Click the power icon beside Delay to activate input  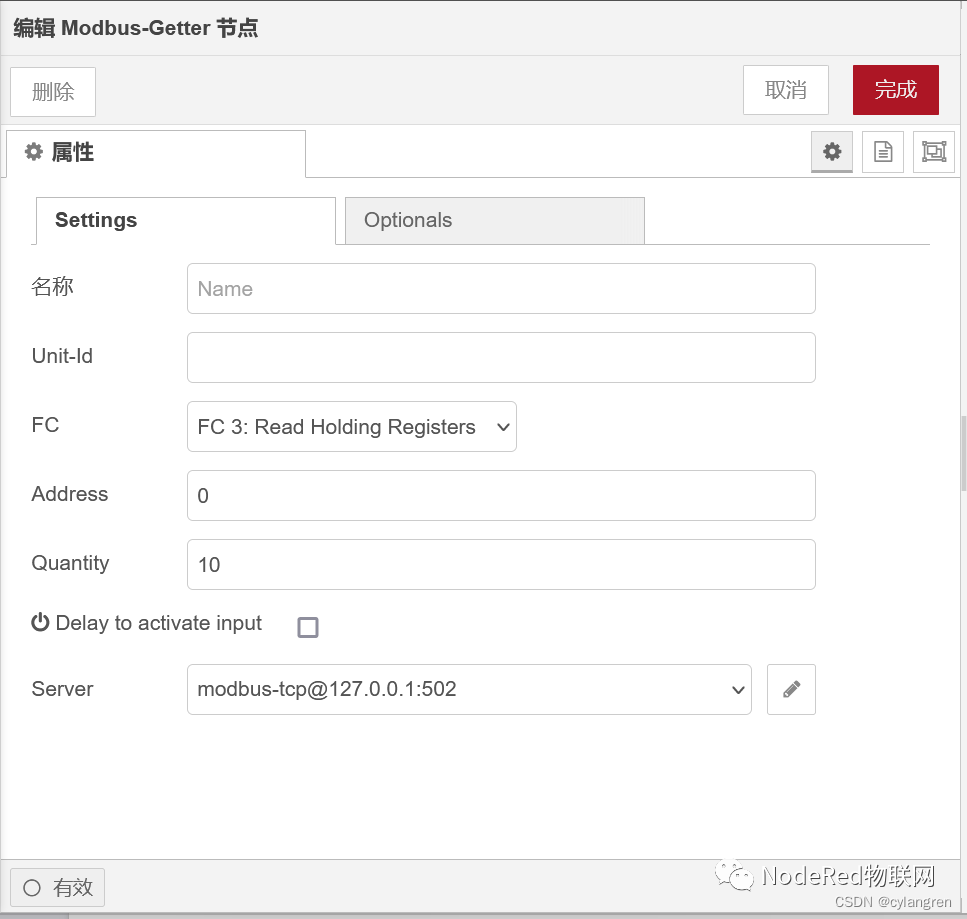tap(39, 621)
